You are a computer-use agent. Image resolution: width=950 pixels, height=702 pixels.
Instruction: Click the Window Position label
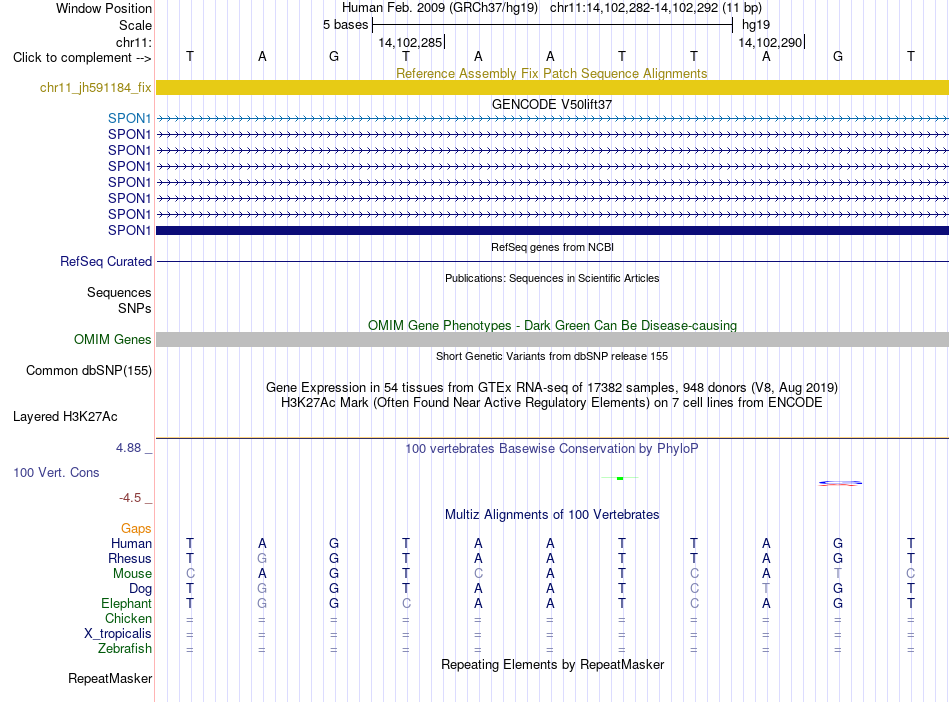click(x=104, y=8)
